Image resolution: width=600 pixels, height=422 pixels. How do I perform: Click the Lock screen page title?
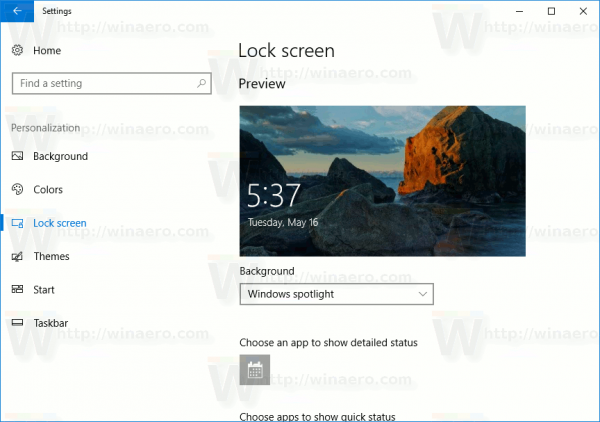[x=286, y=51]
